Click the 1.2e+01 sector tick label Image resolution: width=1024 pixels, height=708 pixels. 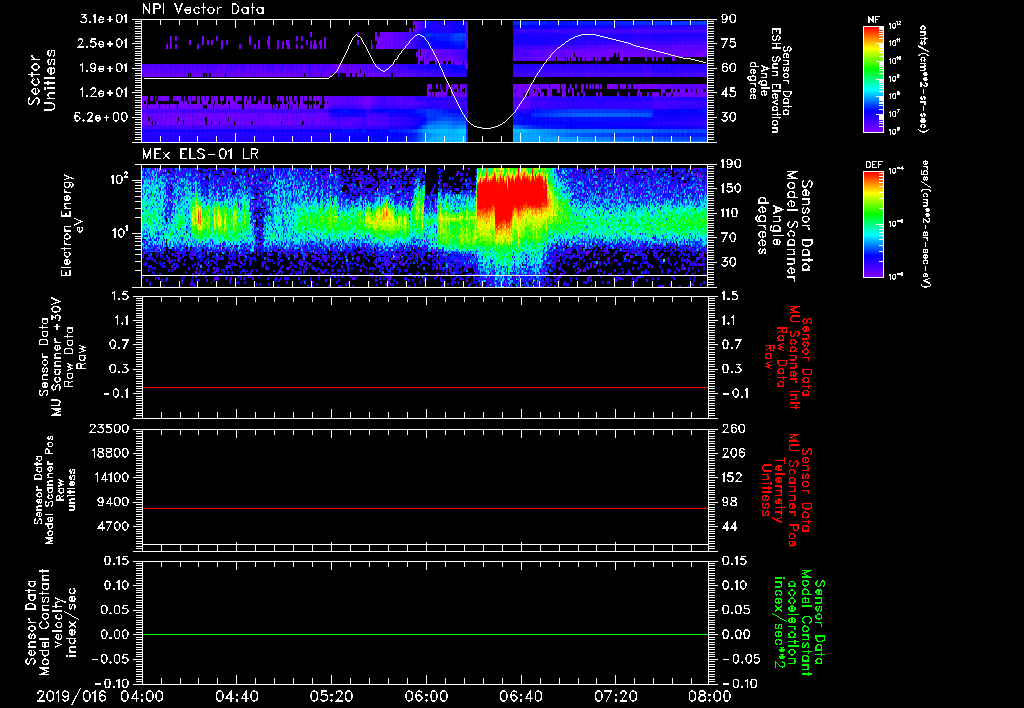[x=103, y=93]
